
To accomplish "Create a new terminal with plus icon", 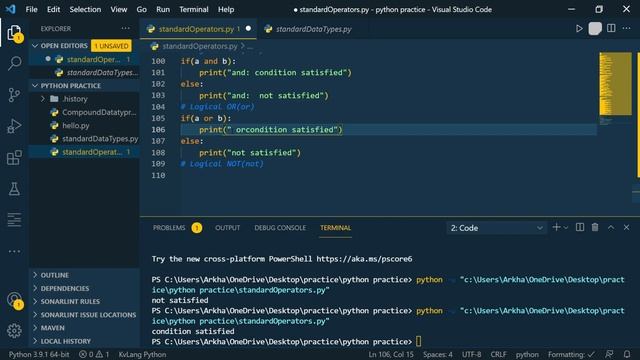I will 556,227.
